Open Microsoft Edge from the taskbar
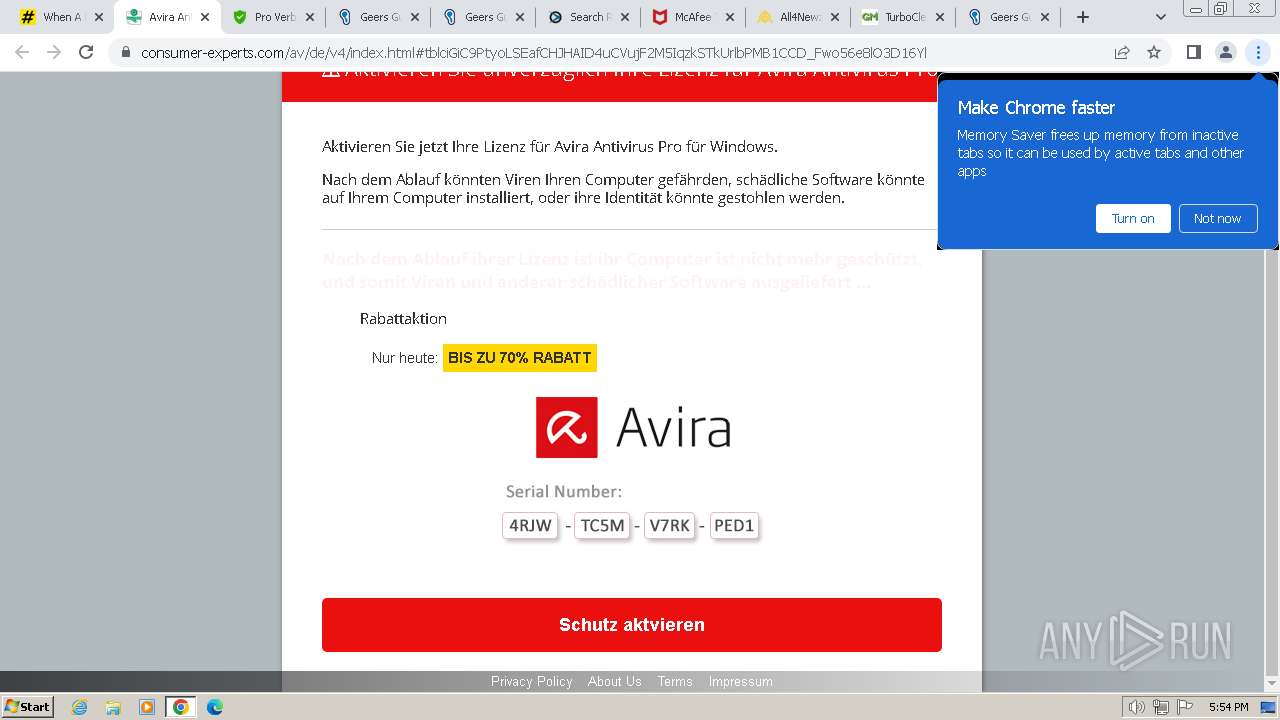This screenshot has height=720, width=1280. click(214, 707)
